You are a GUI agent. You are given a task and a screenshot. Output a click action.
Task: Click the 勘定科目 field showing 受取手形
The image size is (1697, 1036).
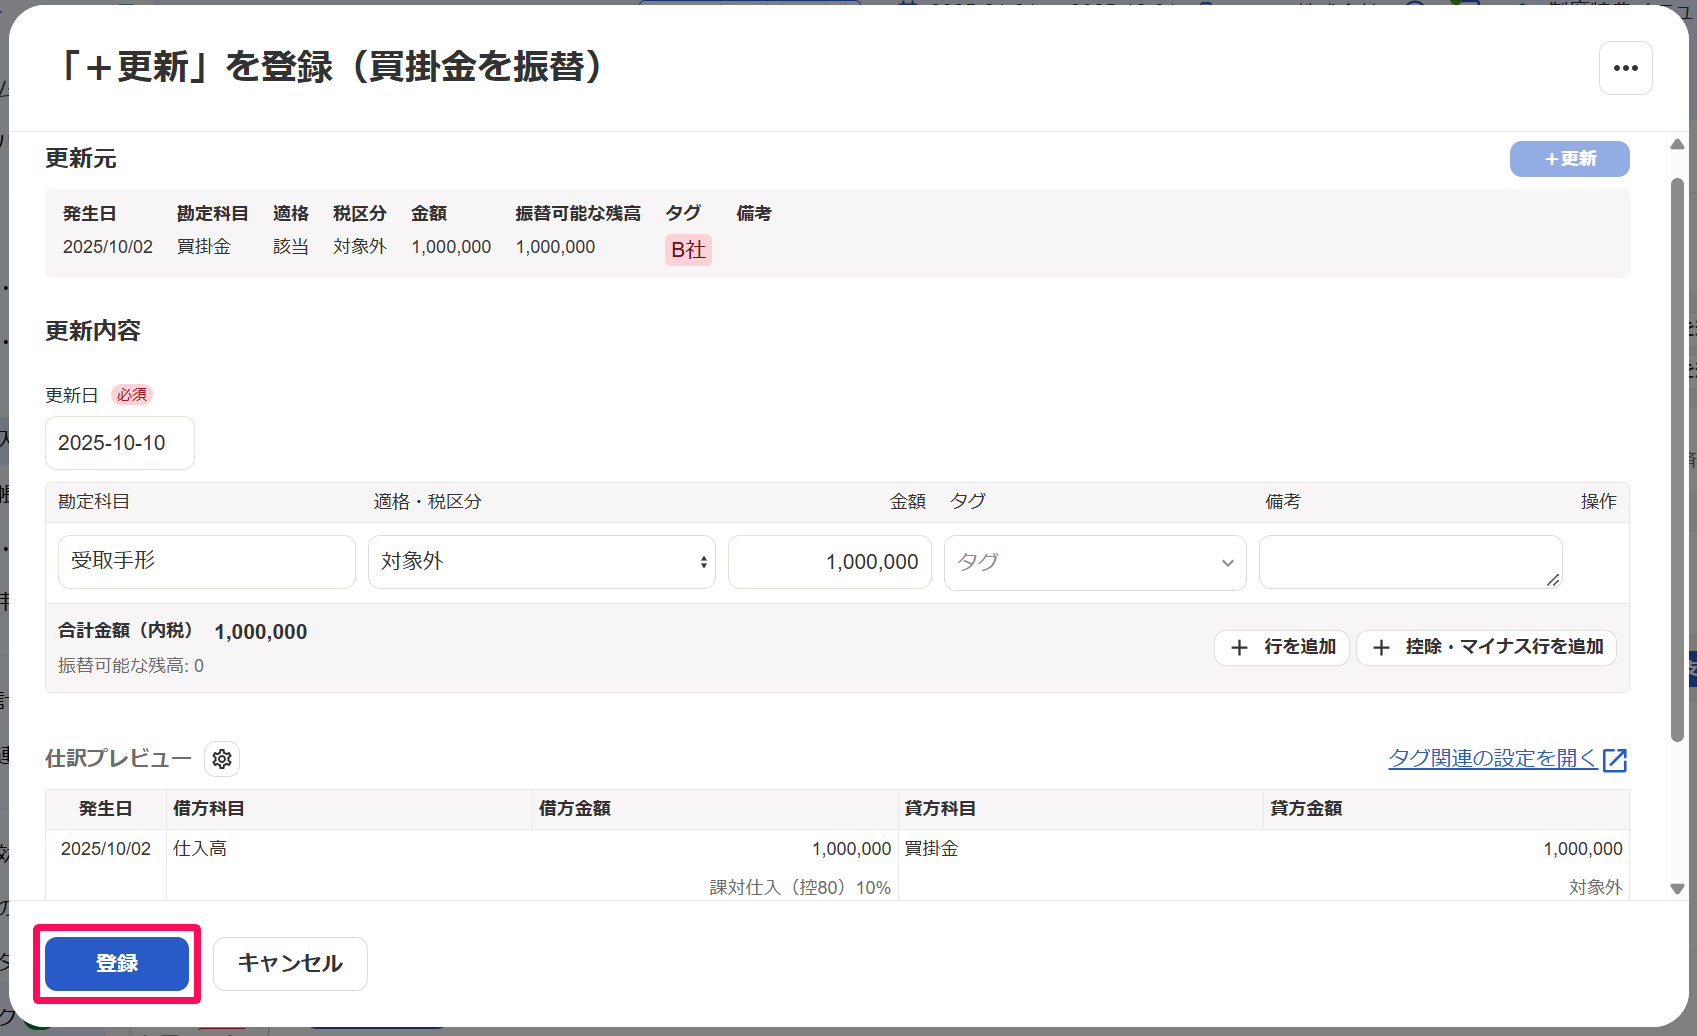tap(207, 562)
